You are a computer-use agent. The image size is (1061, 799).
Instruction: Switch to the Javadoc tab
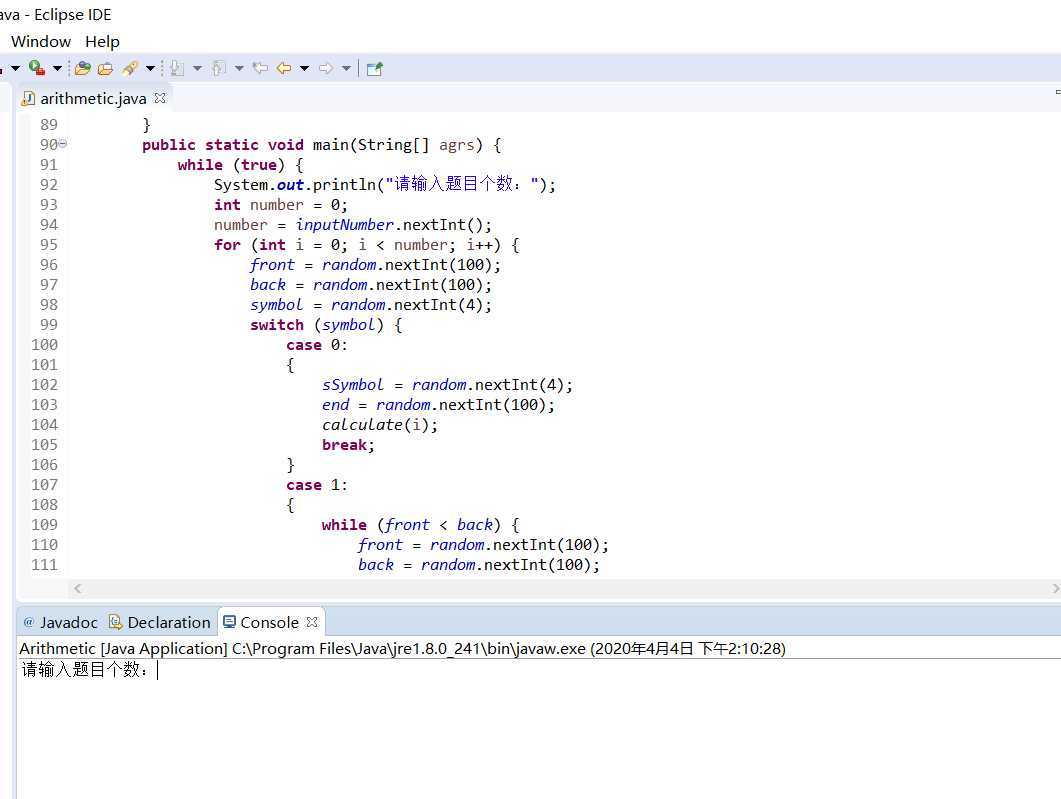click(60, 622)
